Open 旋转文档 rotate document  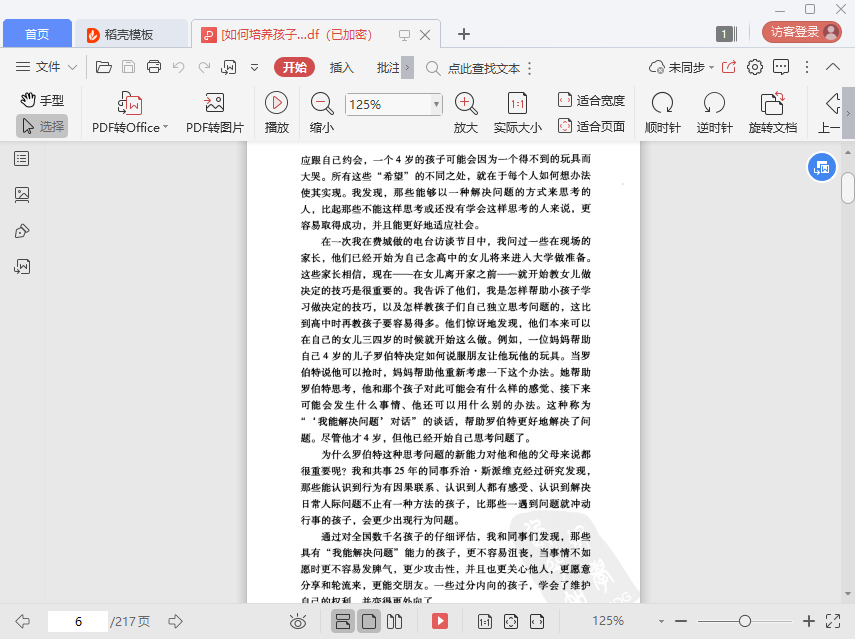(773, 113)
